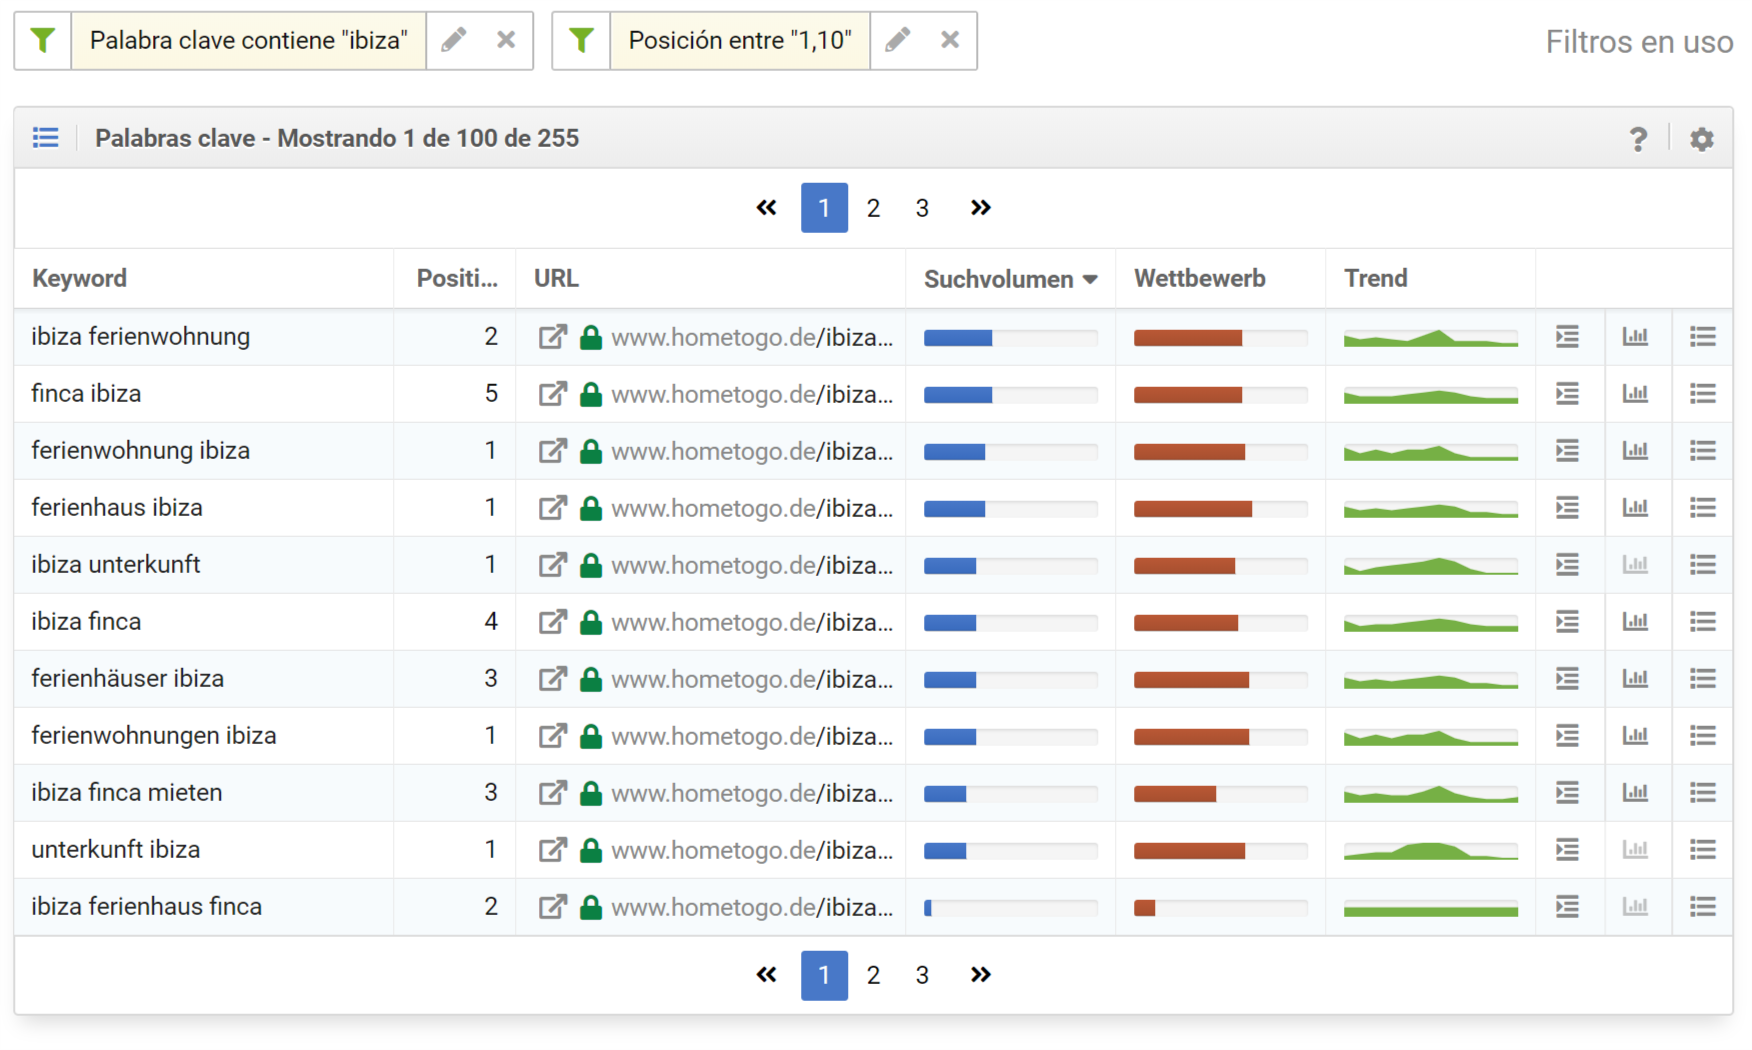Open the options list icon for 'ibiza ferienhaus finca'
Screen dimensions: 1752x1050
tap(1703, 907)
